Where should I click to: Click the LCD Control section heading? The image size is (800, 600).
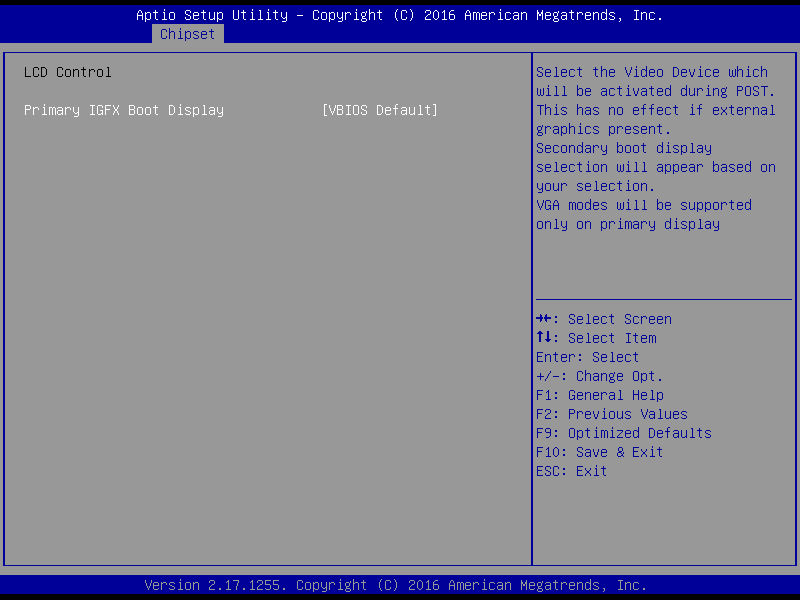tap(68, 72)
